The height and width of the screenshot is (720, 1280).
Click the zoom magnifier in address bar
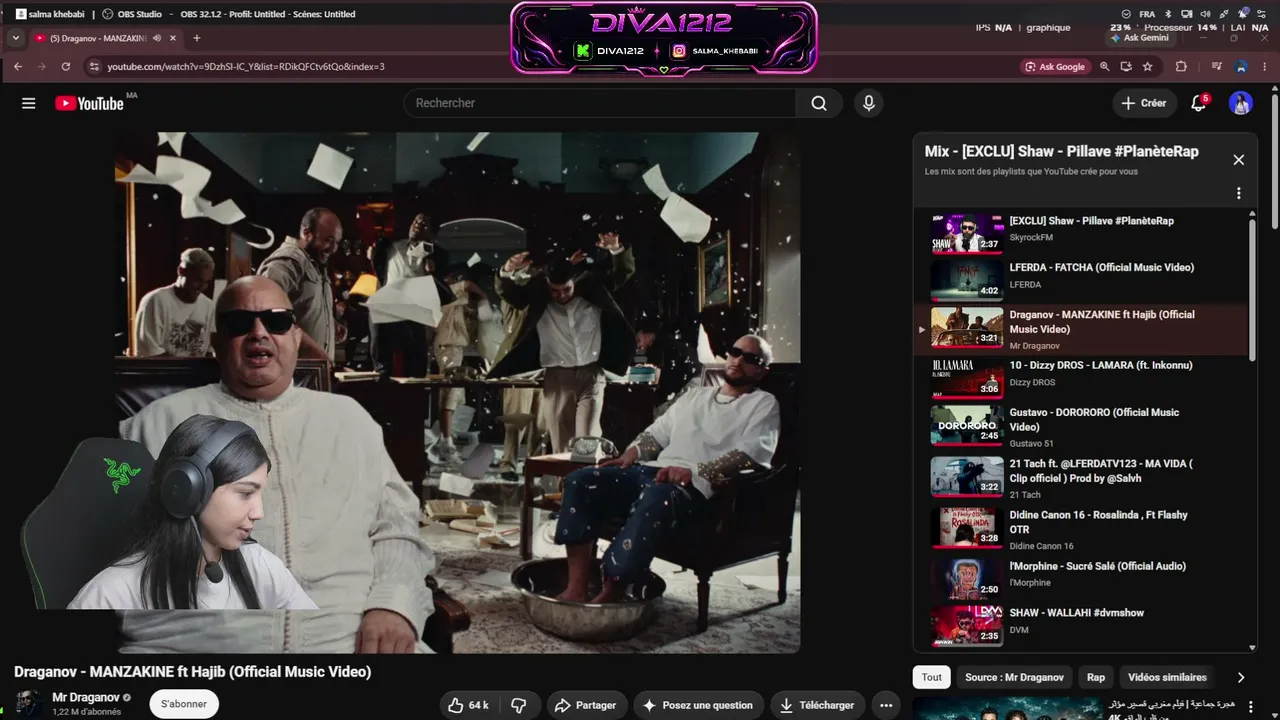1104,66
